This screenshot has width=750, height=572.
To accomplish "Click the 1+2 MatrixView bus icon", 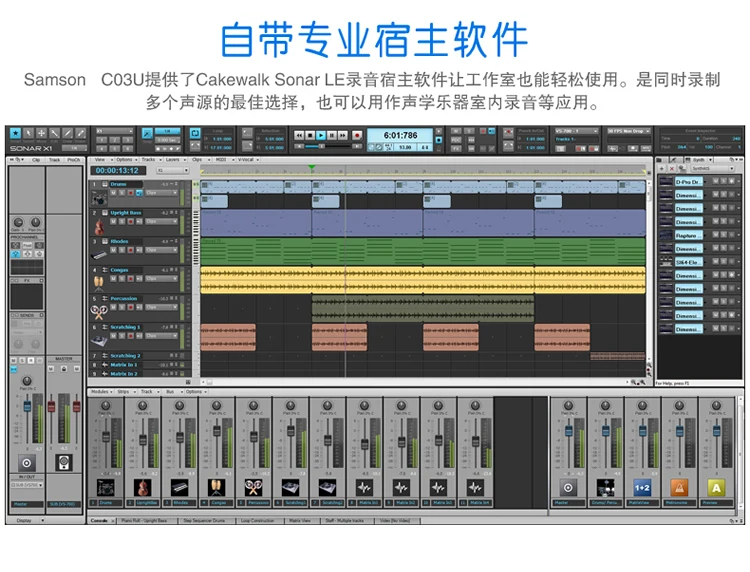I will click(x=642, y=488).
